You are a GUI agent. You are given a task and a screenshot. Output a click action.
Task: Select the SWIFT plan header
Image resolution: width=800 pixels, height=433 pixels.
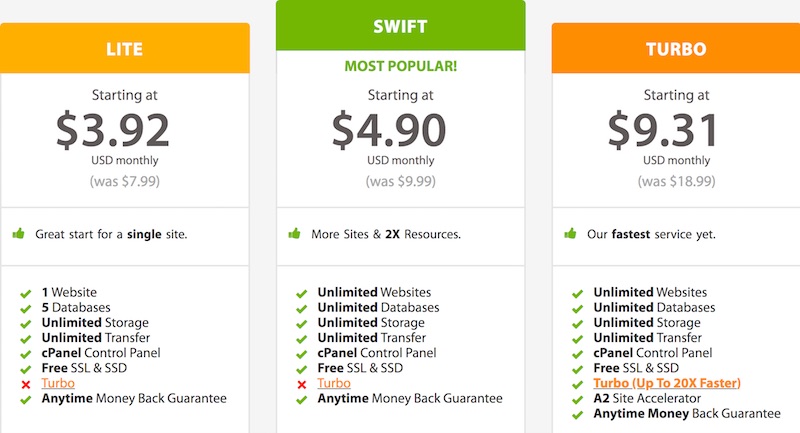(x=401, y=25)
